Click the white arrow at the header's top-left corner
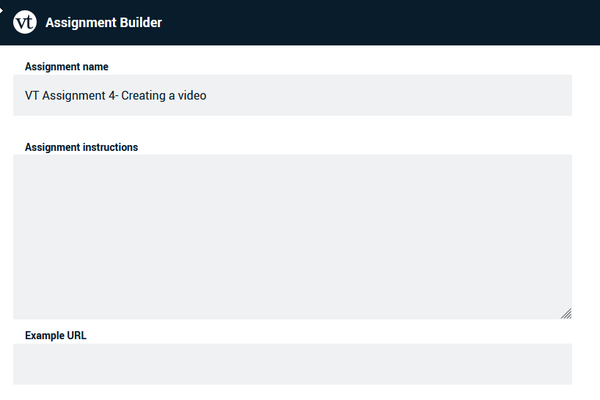Screen dimensions: 600x400 [1, 10]
